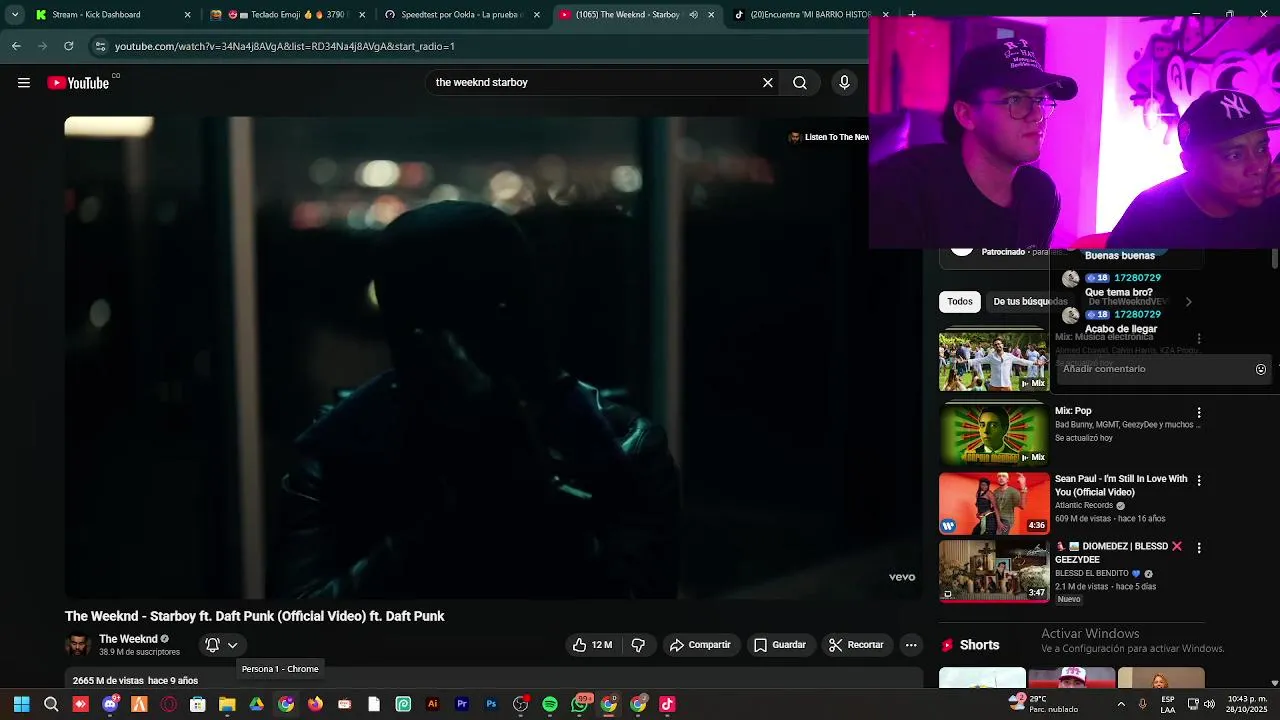Open Chrome tab search dropdown arrow
The image size is (1280, 720).
14,15
